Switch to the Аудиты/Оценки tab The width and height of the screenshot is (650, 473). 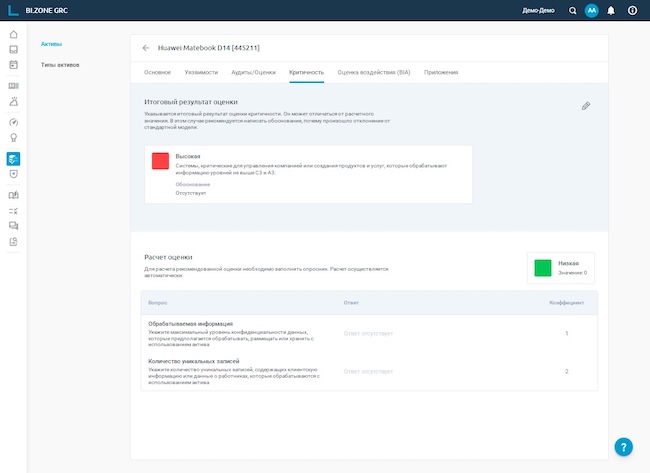tap(253, 72)
